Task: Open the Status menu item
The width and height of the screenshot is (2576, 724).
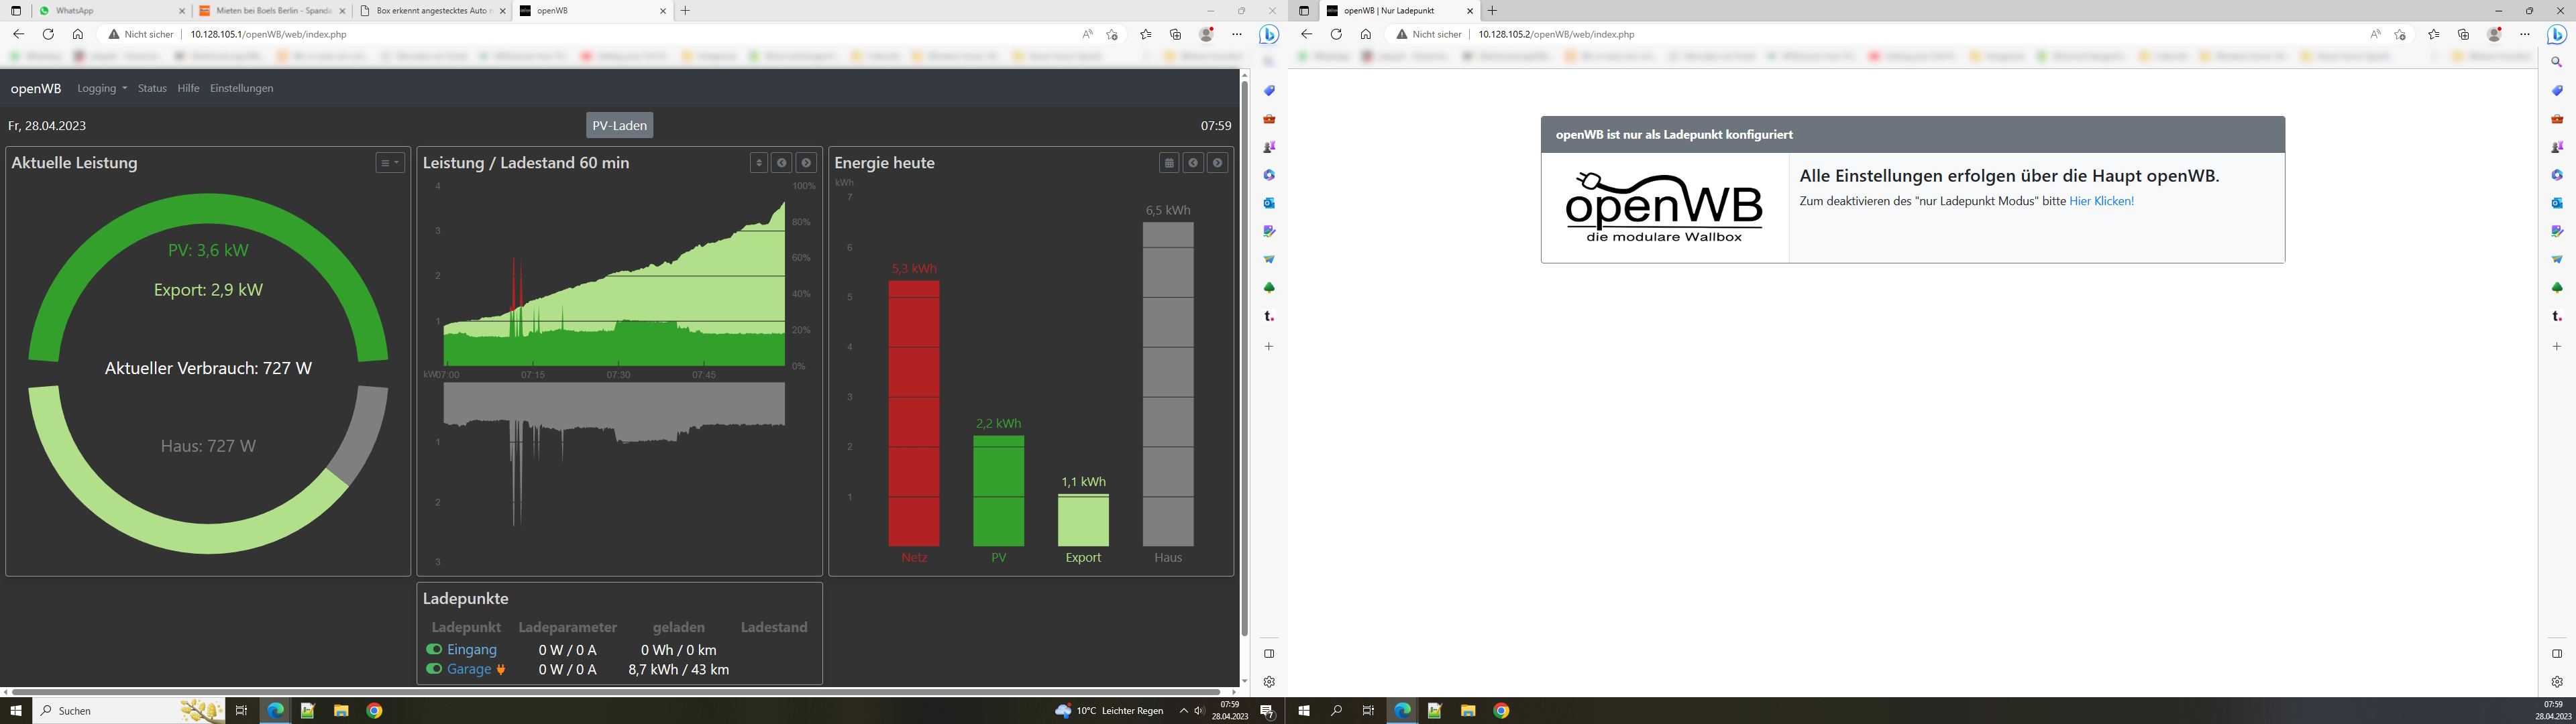Action: tap(152, 88)
